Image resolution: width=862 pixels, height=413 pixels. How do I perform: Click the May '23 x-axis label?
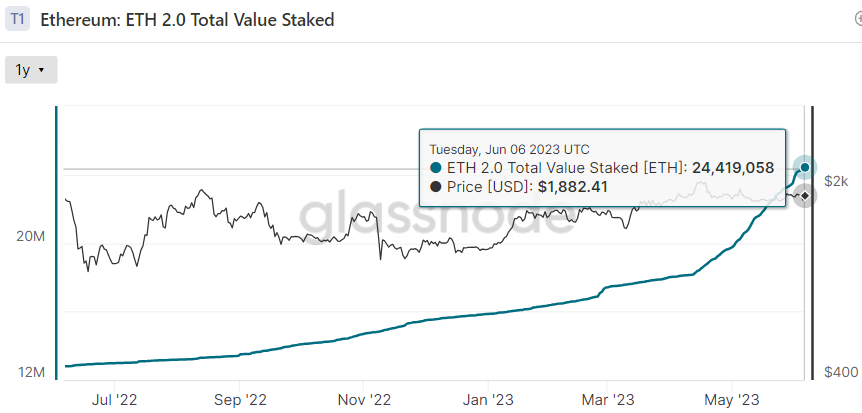(x=733, y=398)
